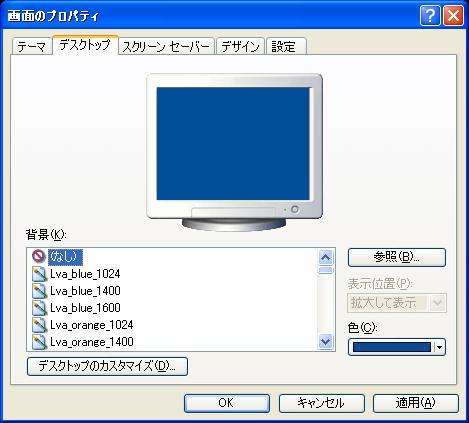The image size is (469, 423).
Task: Pick the Lva_blue_1600 wallpaper icon
Action: tap(39, 308)
